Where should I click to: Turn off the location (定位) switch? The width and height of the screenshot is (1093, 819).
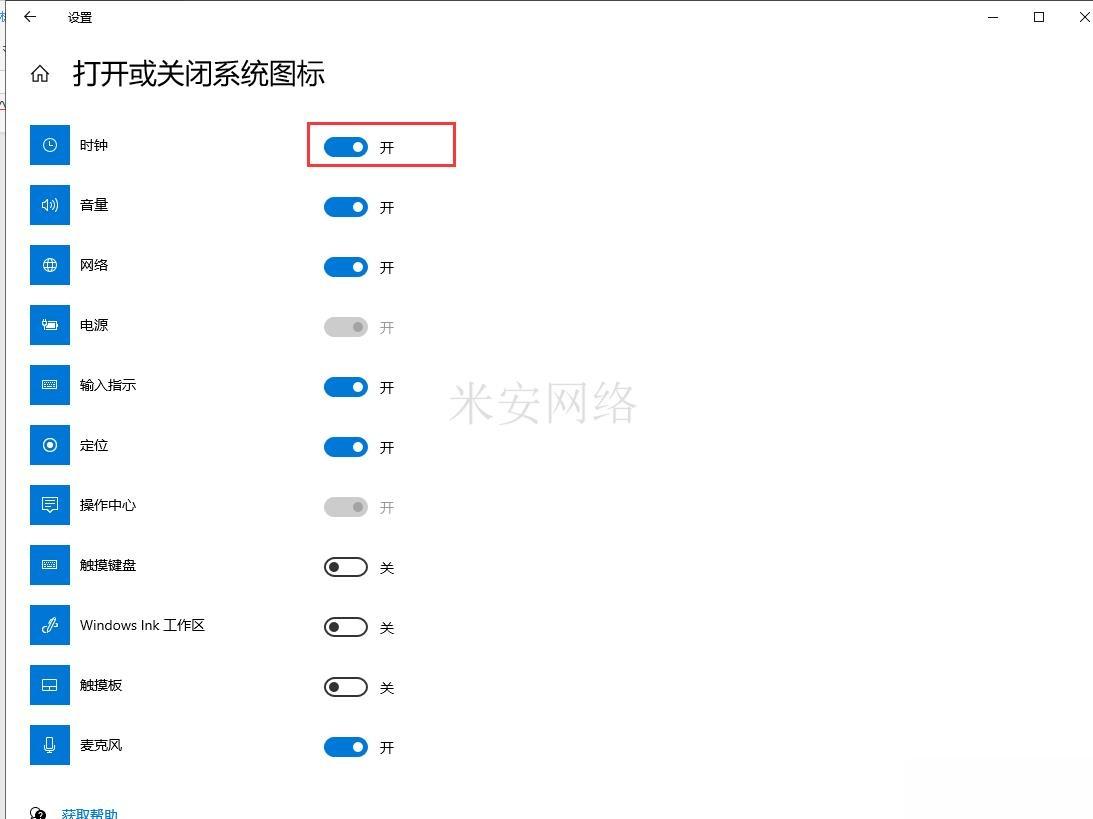click(346, 447)
